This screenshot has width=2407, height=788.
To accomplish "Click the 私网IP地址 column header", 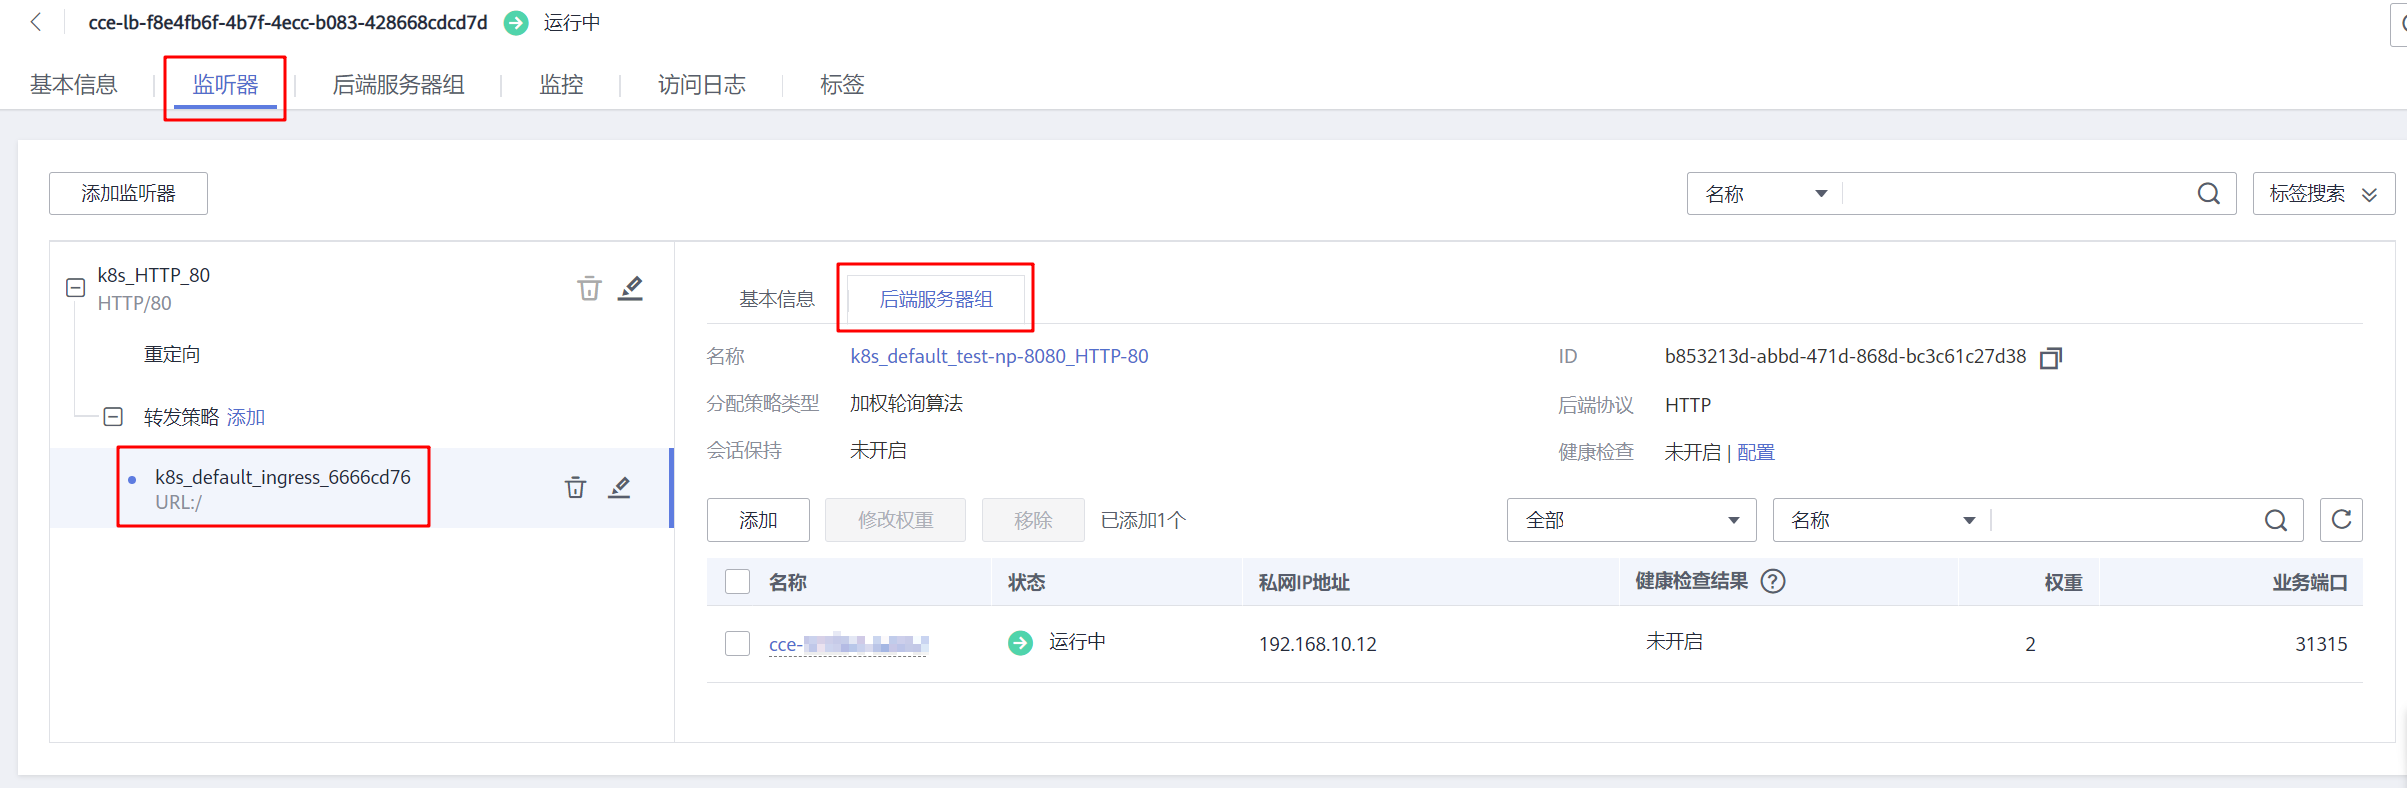I will [x=1304, y=582].
